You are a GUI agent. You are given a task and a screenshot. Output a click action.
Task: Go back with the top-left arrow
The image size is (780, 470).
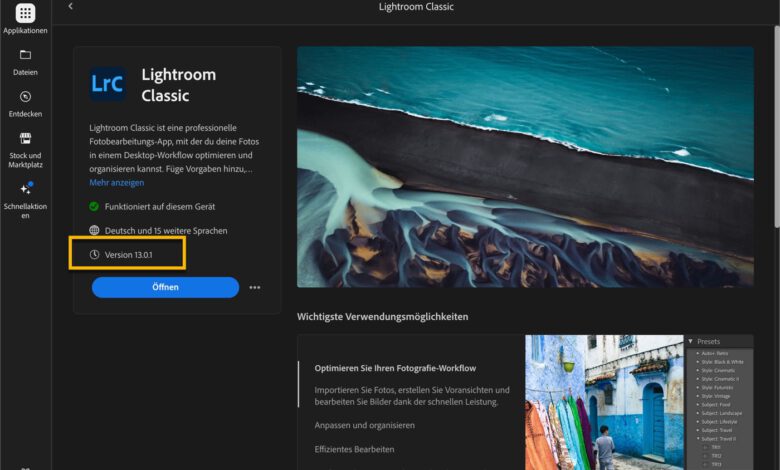click(71, 6)
